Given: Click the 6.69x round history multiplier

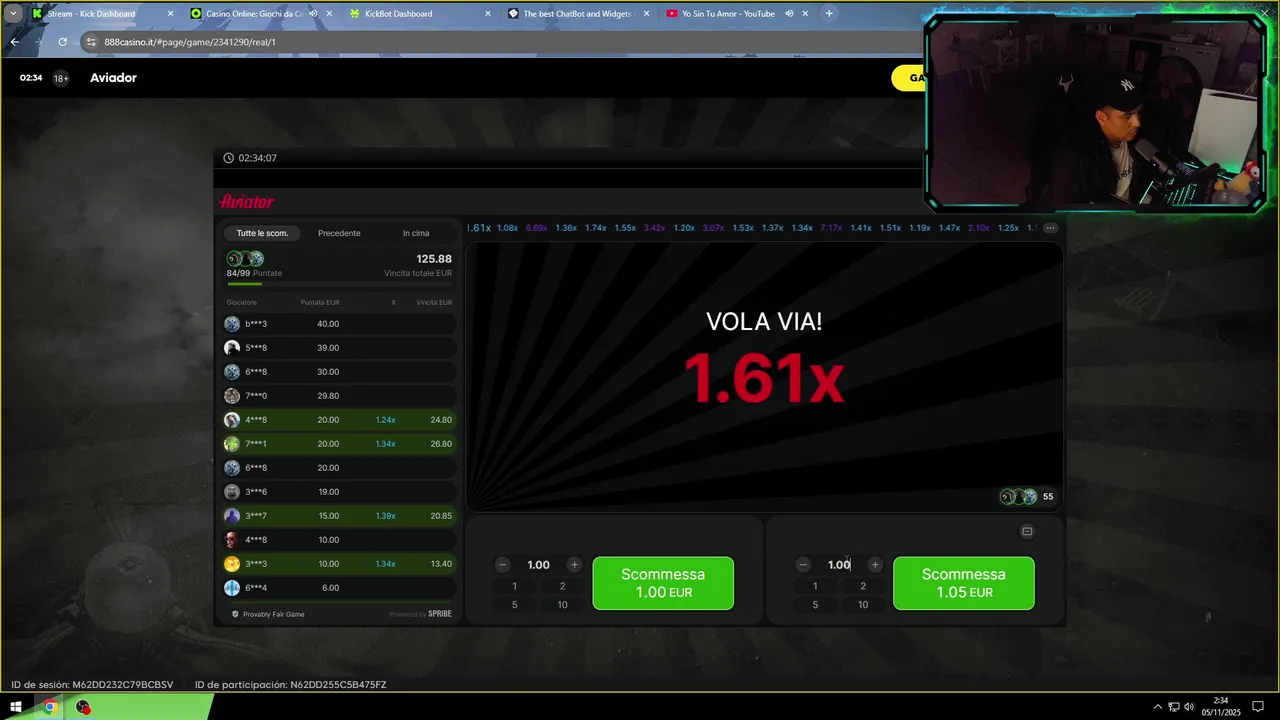Looking at the screenshot, I should pos(536,228).
